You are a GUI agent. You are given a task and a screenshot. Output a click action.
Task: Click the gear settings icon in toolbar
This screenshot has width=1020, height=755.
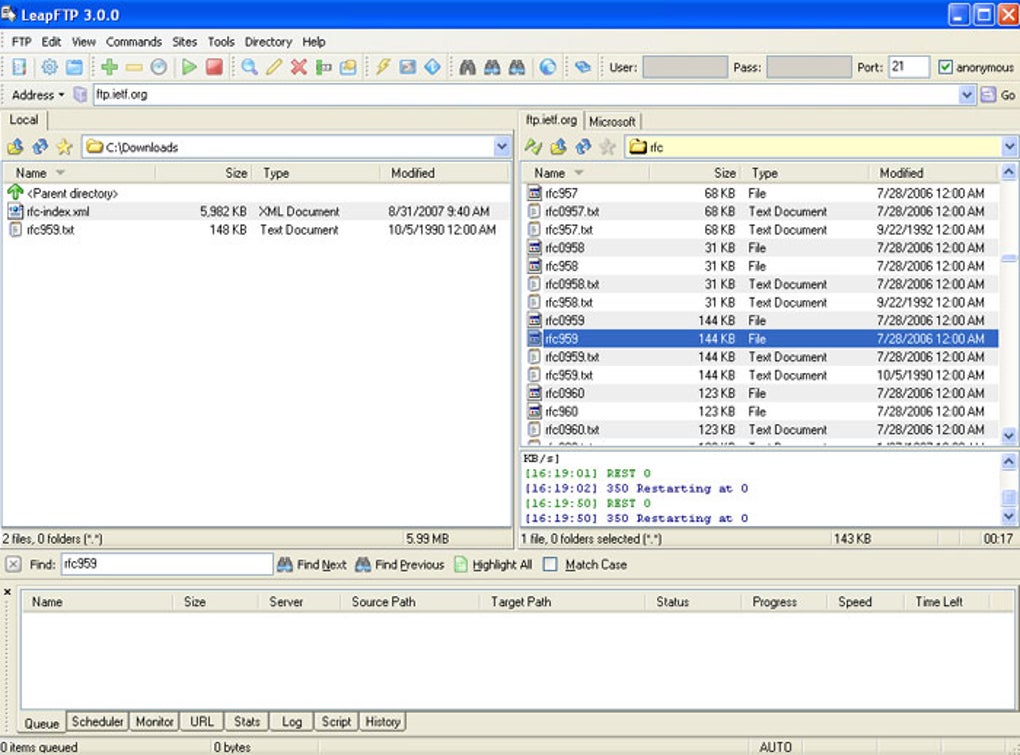tap(49, 67)
